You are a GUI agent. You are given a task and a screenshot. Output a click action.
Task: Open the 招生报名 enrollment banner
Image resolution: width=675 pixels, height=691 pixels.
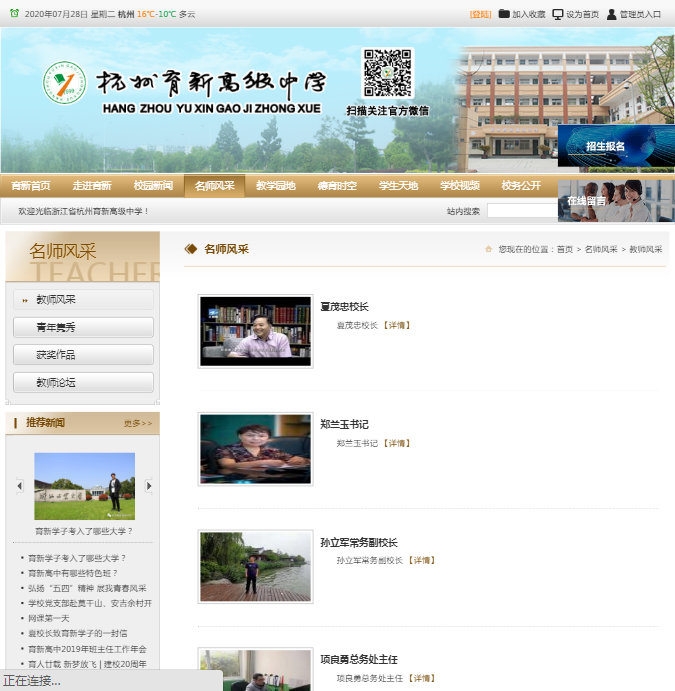616,146
